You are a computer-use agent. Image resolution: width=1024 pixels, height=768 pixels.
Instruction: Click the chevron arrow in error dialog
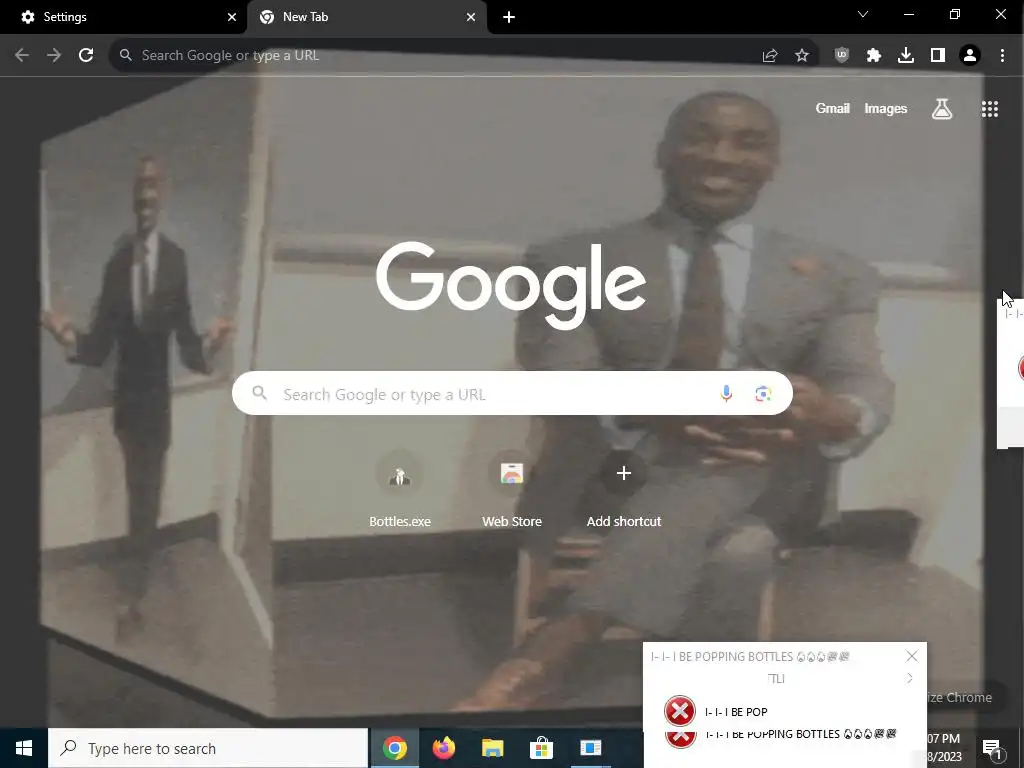tap(910, 679)
